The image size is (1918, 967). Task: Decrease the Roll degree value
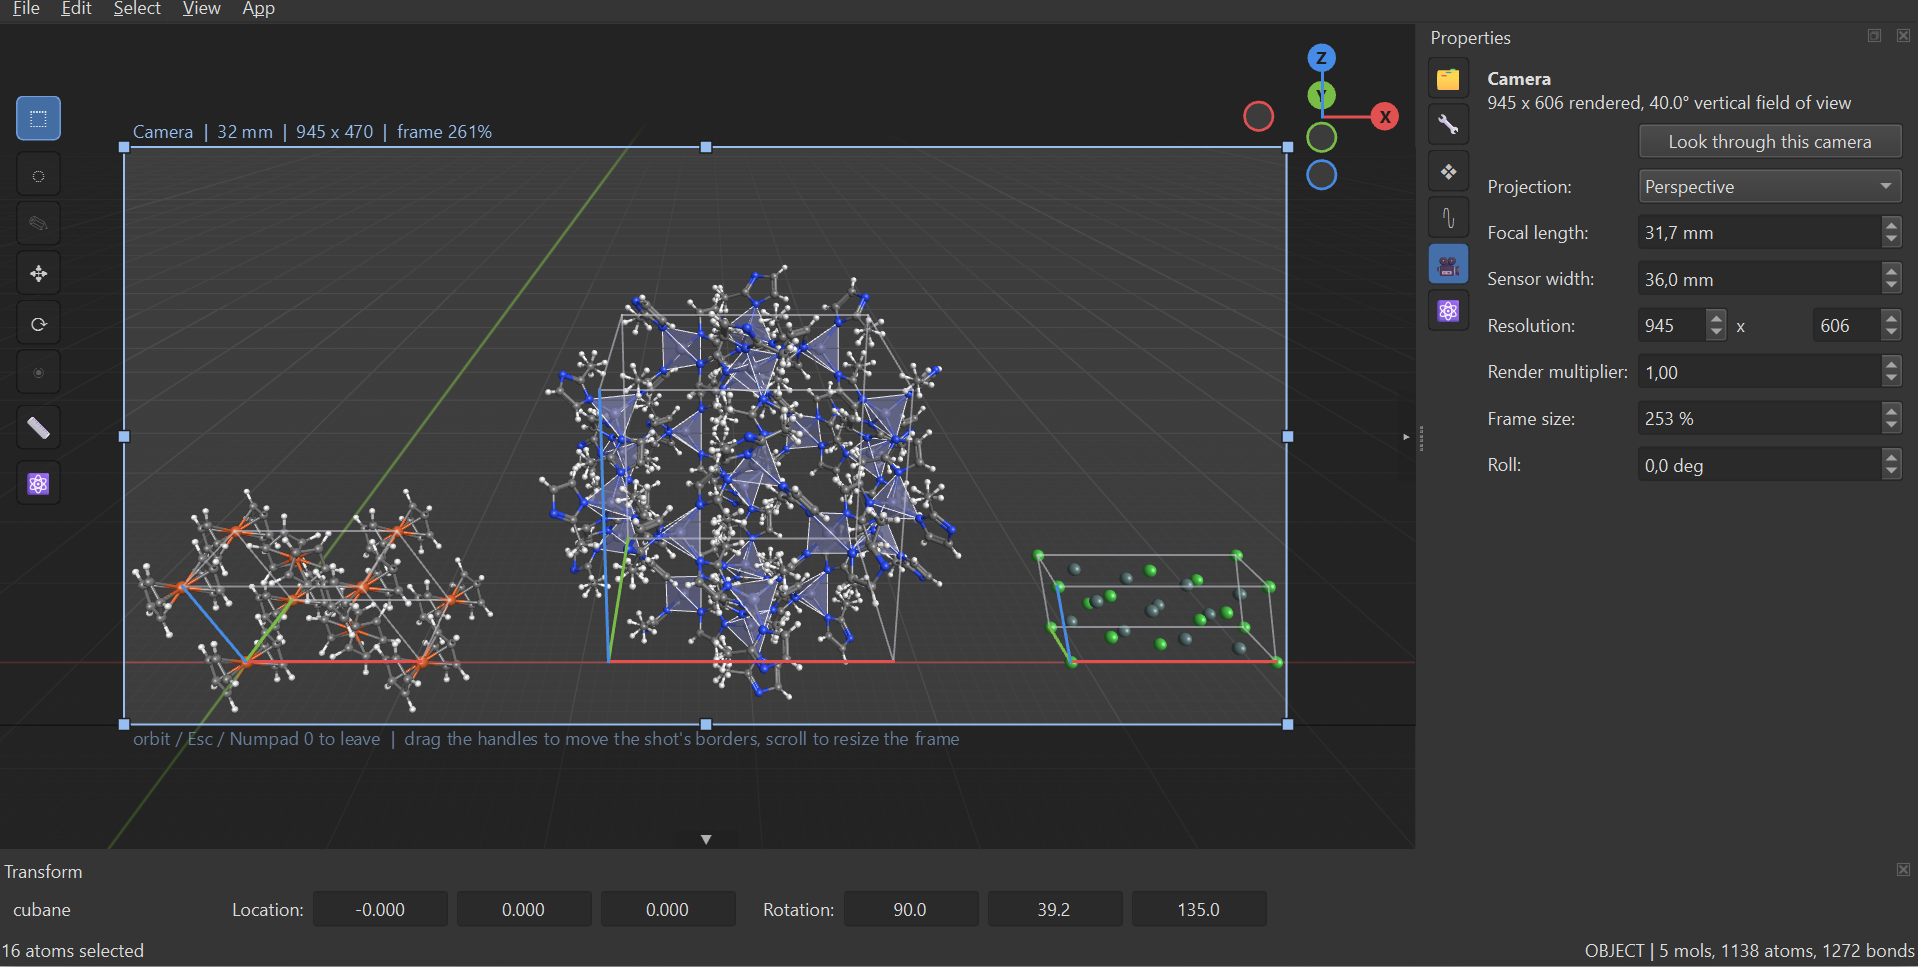point(1890,473)
